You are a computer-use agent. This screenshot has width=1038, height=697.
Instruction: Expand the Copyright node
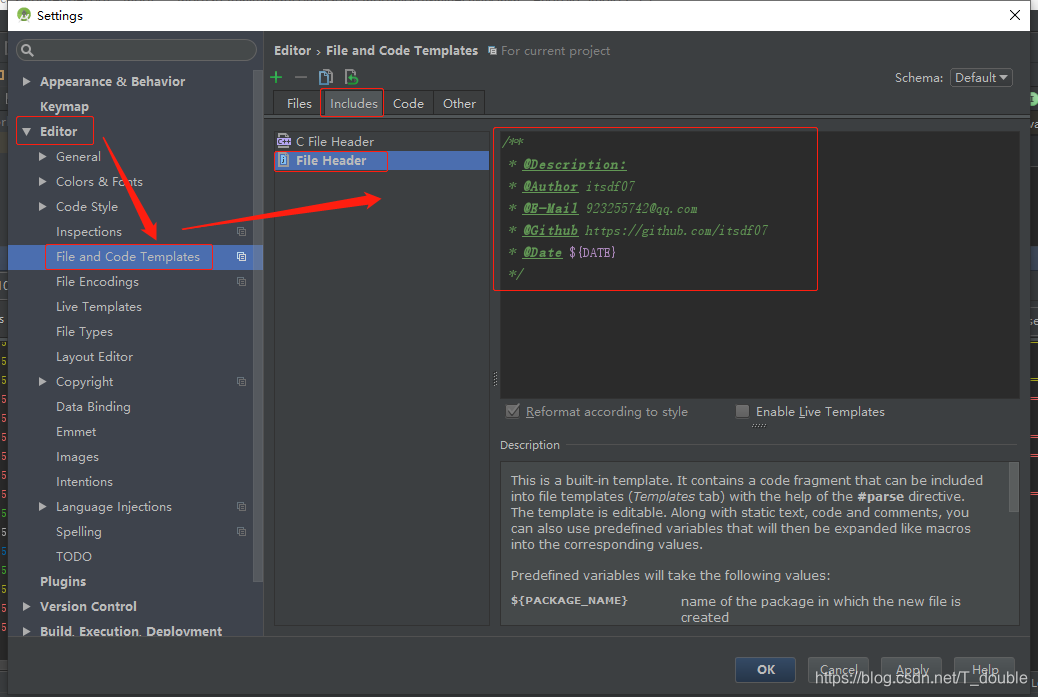43,381
